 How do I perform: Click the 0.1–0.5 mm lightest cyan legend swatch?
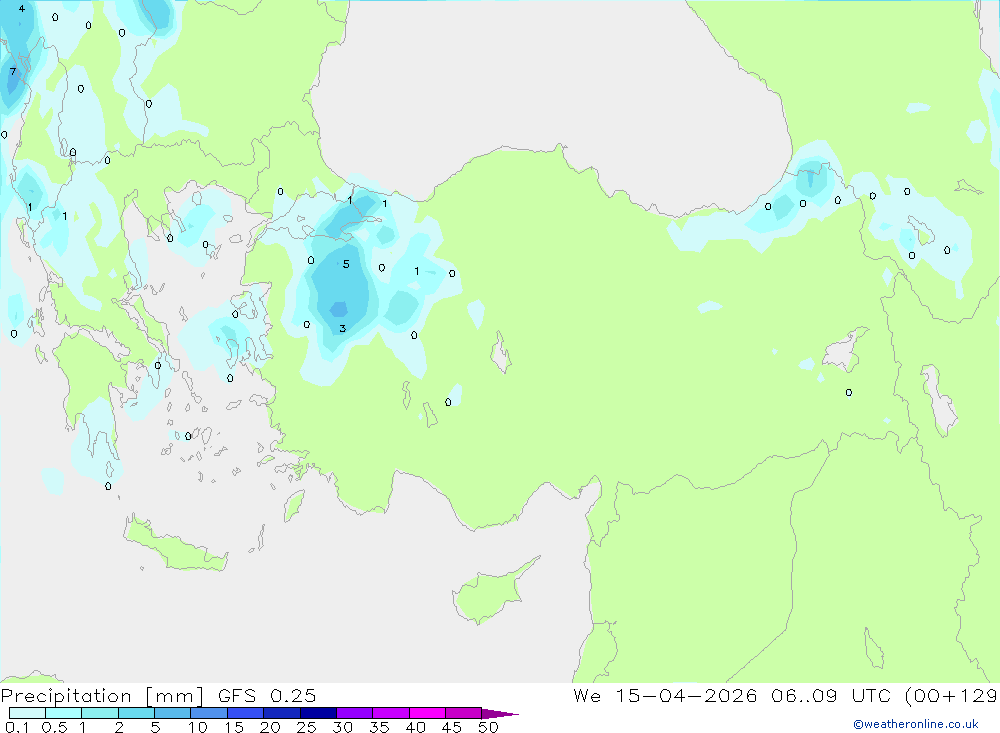click(27, 713)
